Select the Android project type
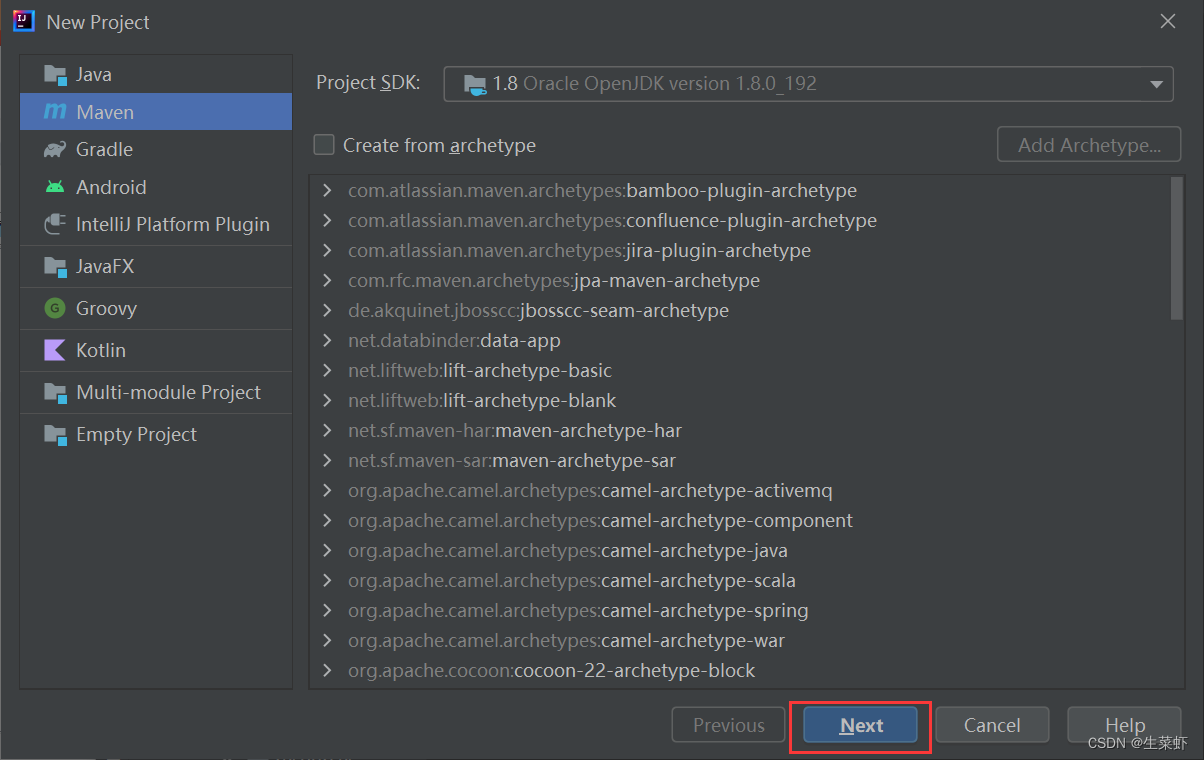Image resolution: width=1204 pixels, height=760 pixels. (156, 187)
